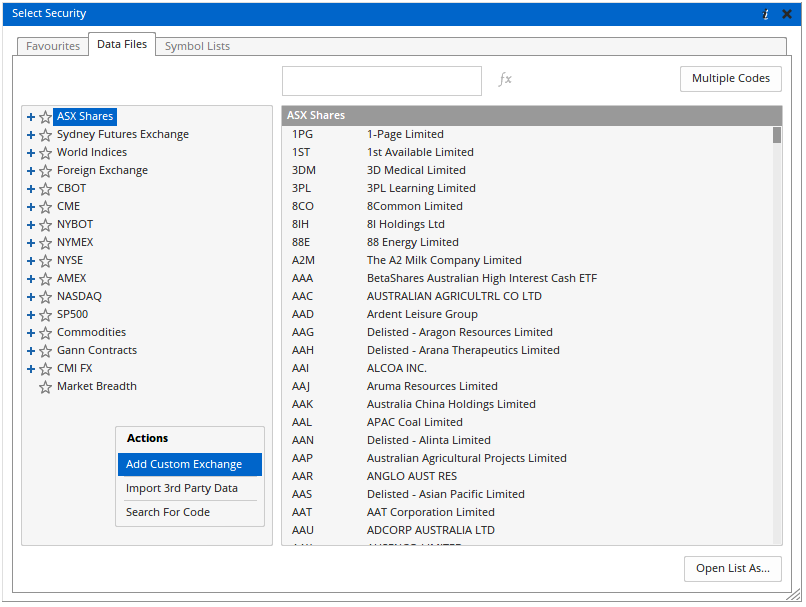Expand ASX Shares tree node

click(x=31, y=117)
